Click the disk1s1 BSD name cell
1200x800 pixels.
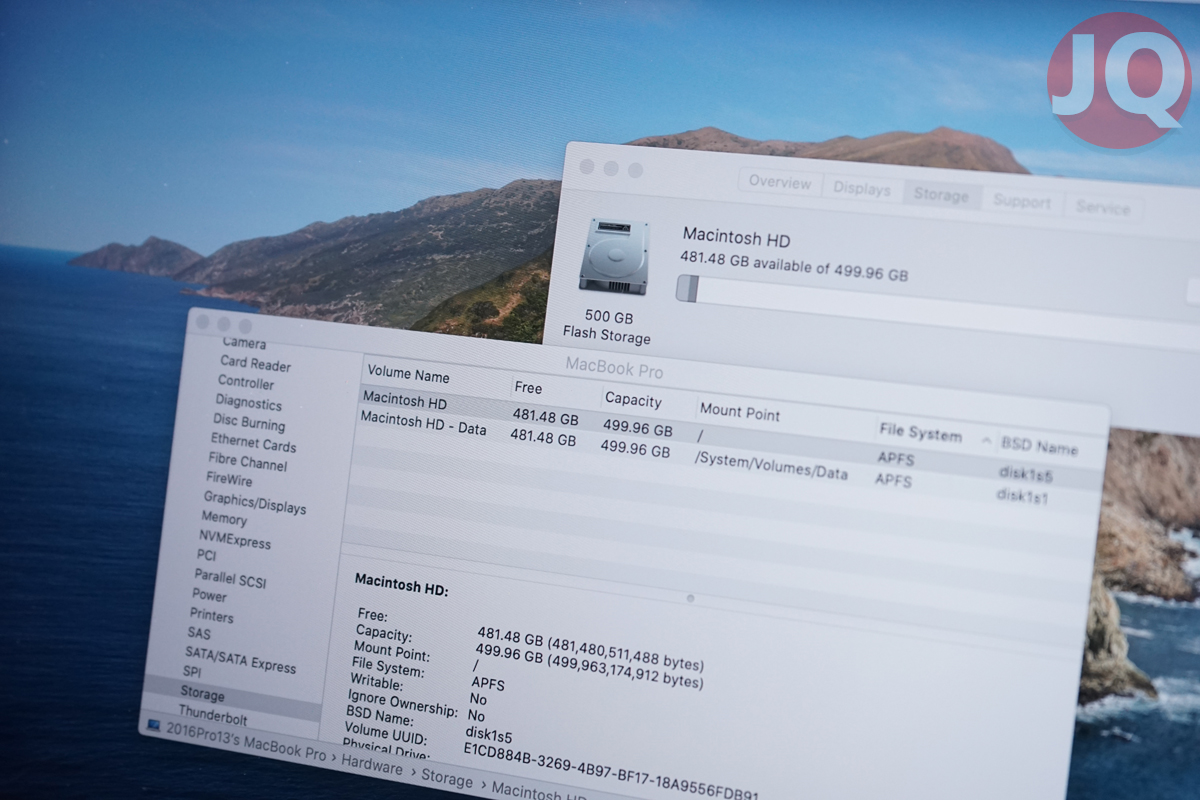tap(1021, 495)
